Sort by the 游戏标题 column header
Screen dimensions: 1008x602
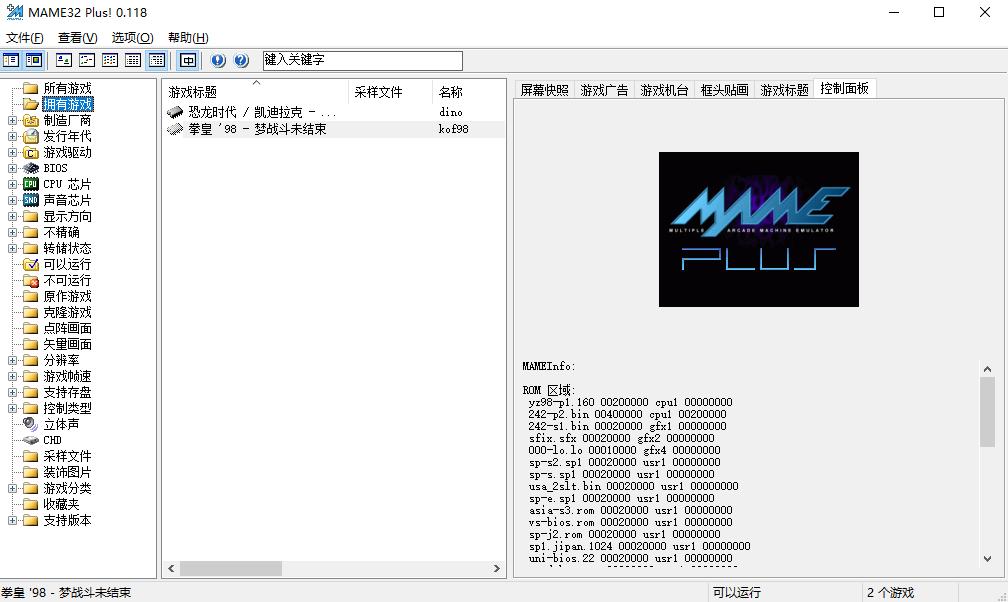click(x=255, y=92)
